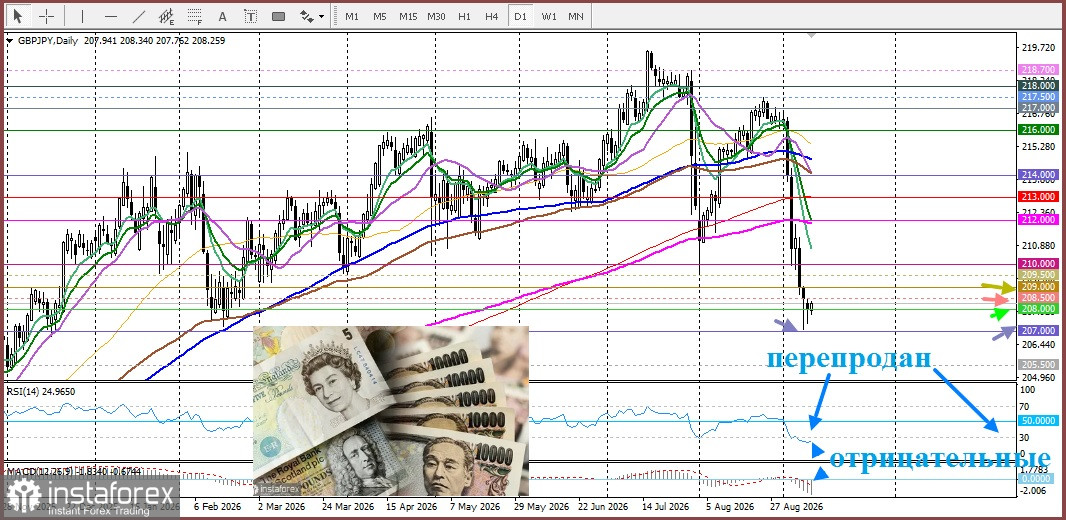Pick the Vertical Line drawing tool
1066x520 pixels.
pos(82,16)
